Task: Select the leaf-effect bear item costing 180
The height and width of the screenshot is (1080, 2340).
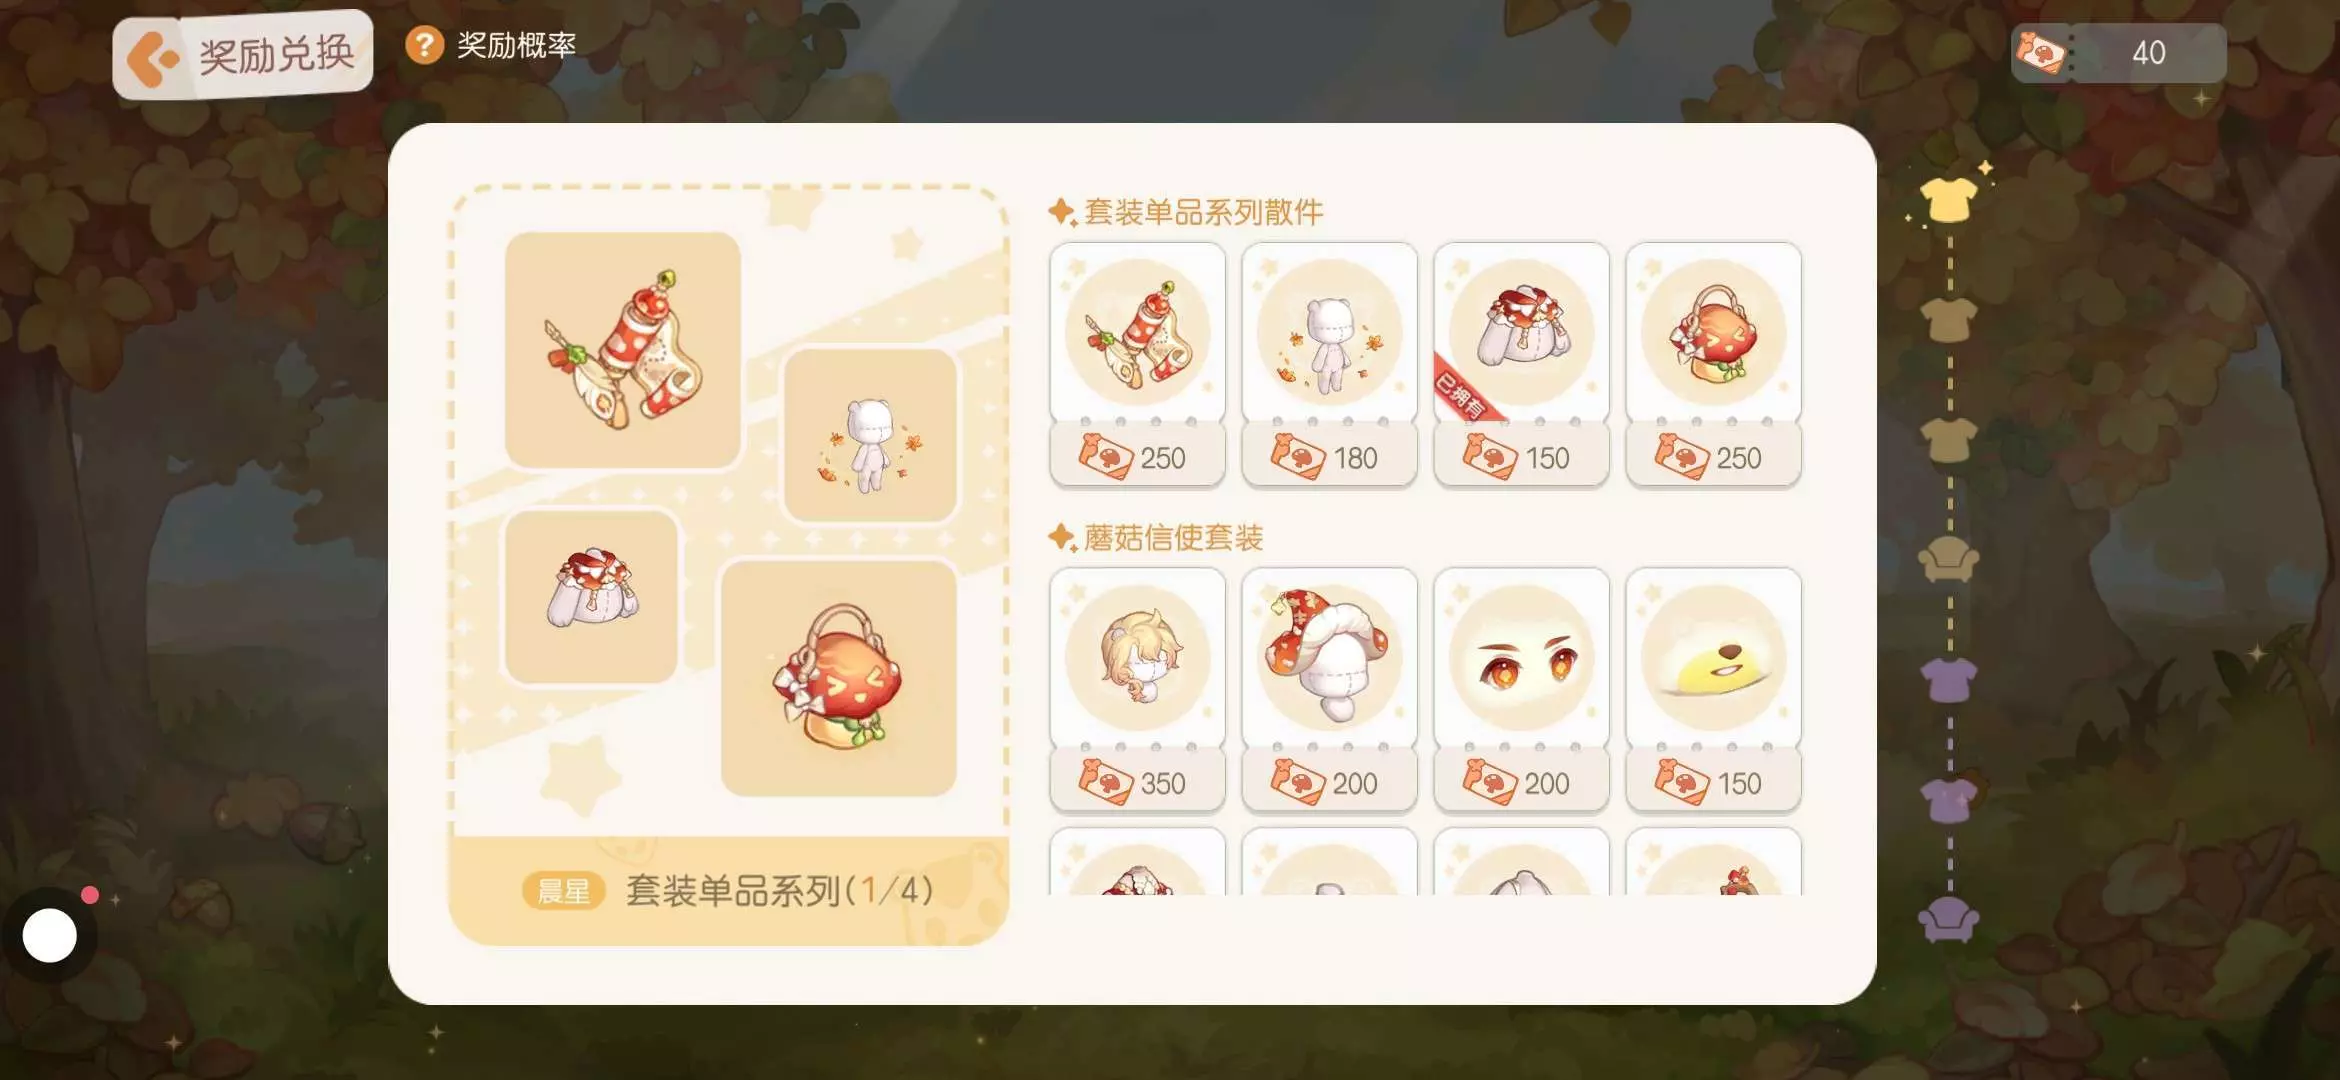Action: tap(1329, 364)
